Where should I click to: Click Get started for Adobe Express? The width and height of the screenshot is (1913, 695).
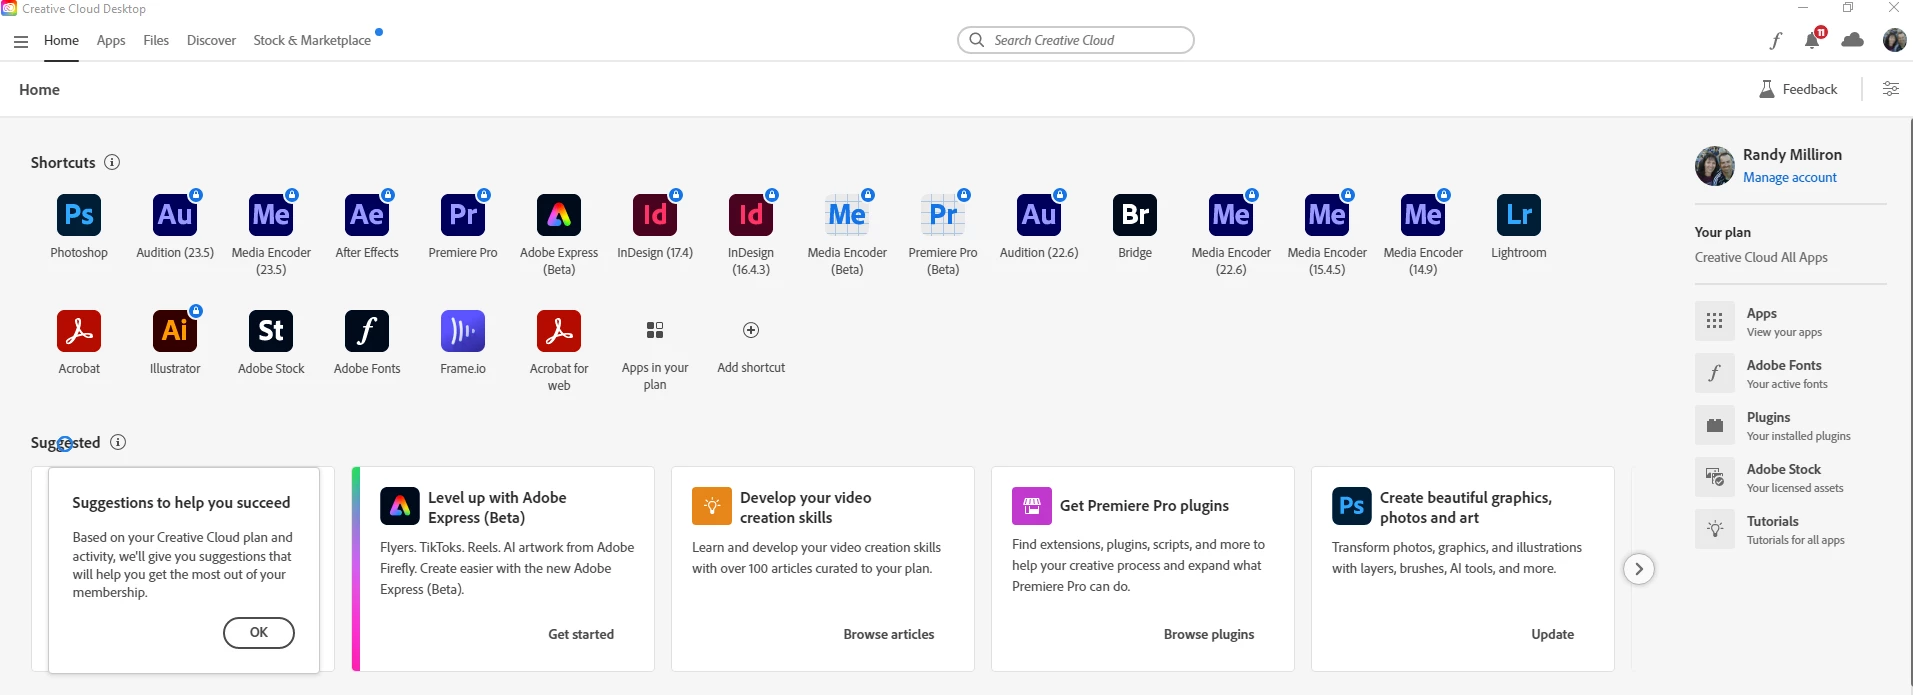click(581, 634)
